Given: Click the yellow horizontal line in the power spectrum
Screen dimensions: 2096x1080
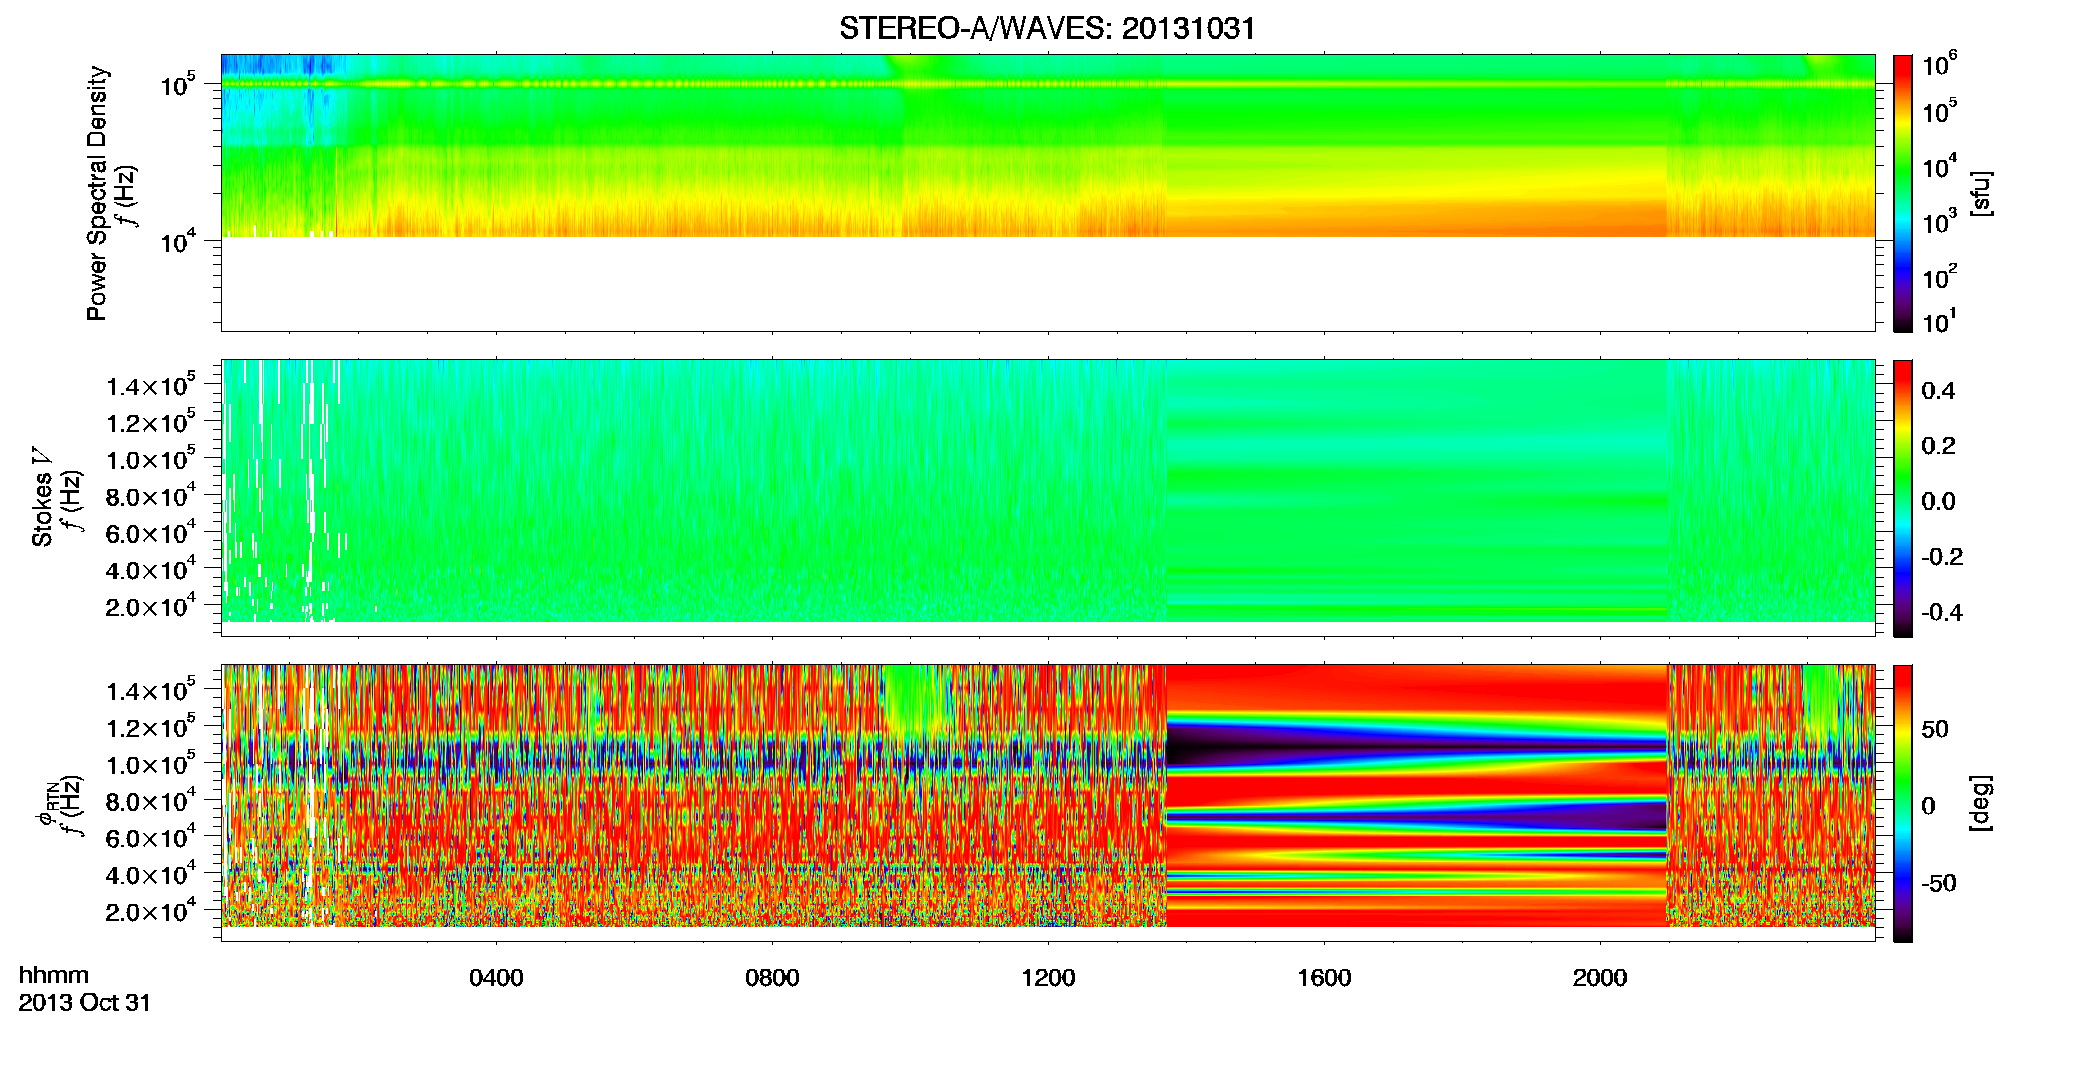Looking at the screenshot, I should pyautogui.click(x=1047, y=85).
